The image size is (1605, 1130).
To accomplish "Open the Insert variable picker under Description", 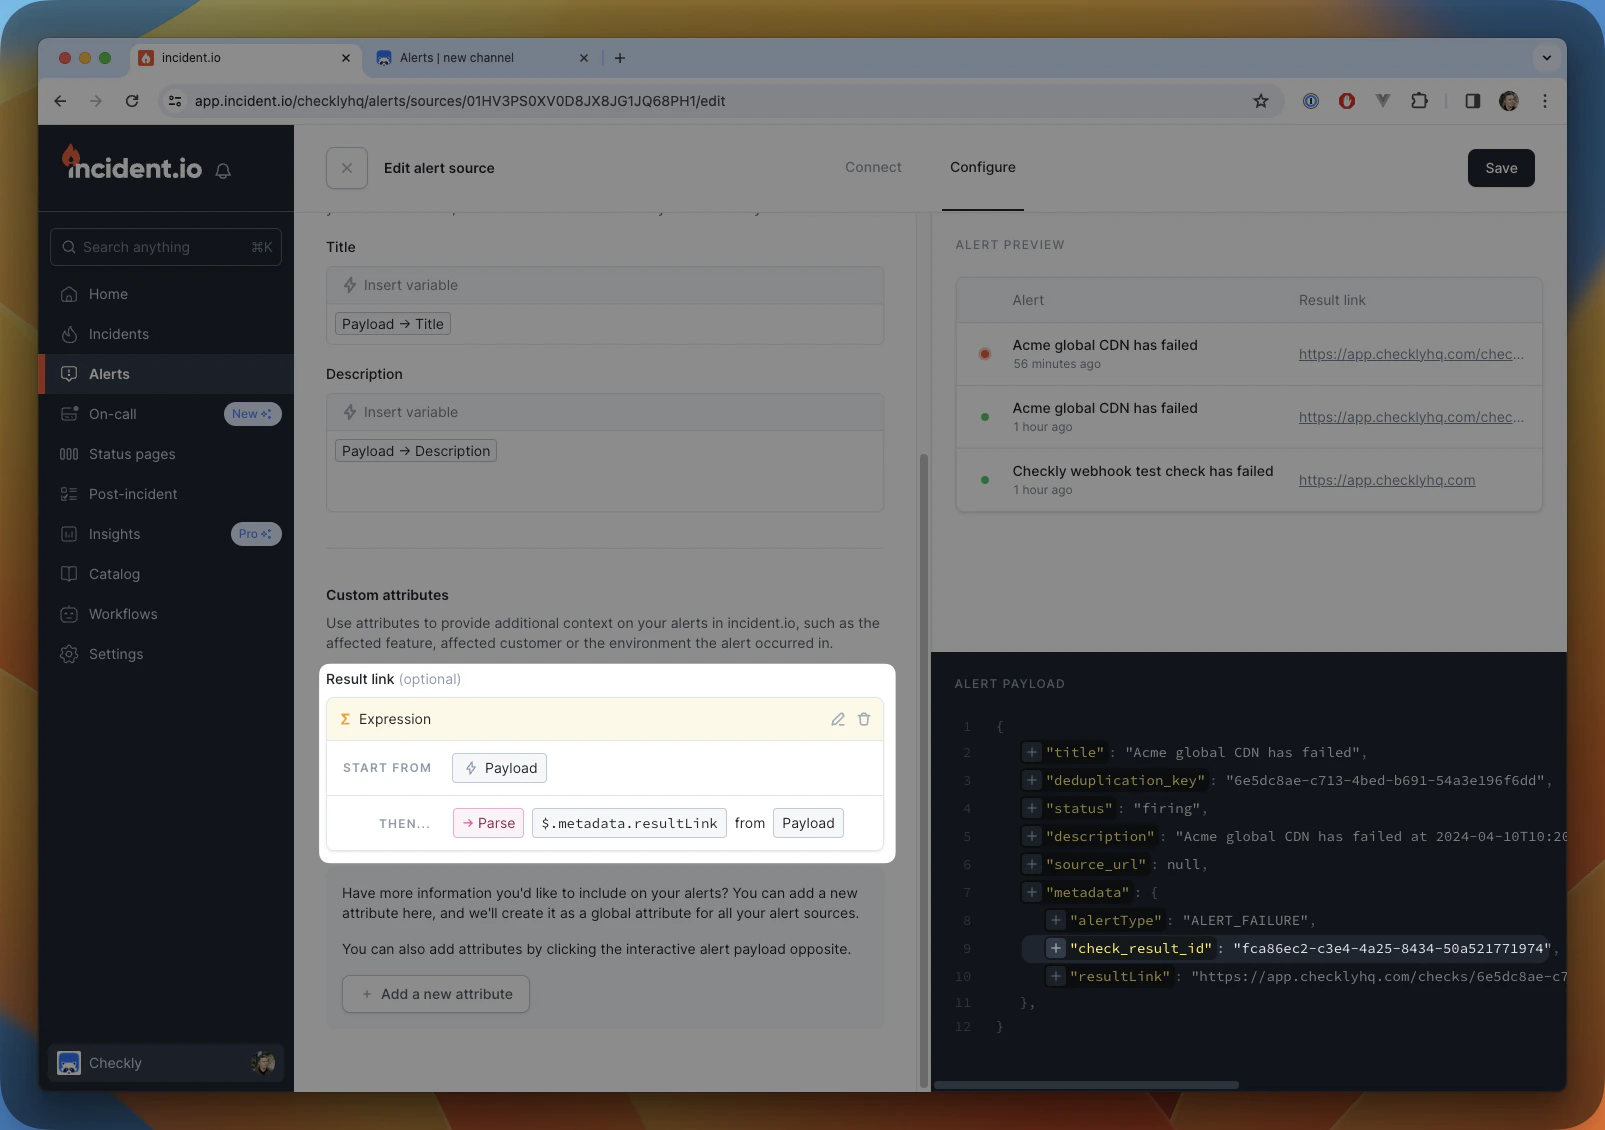I will (x=410, y=411).
